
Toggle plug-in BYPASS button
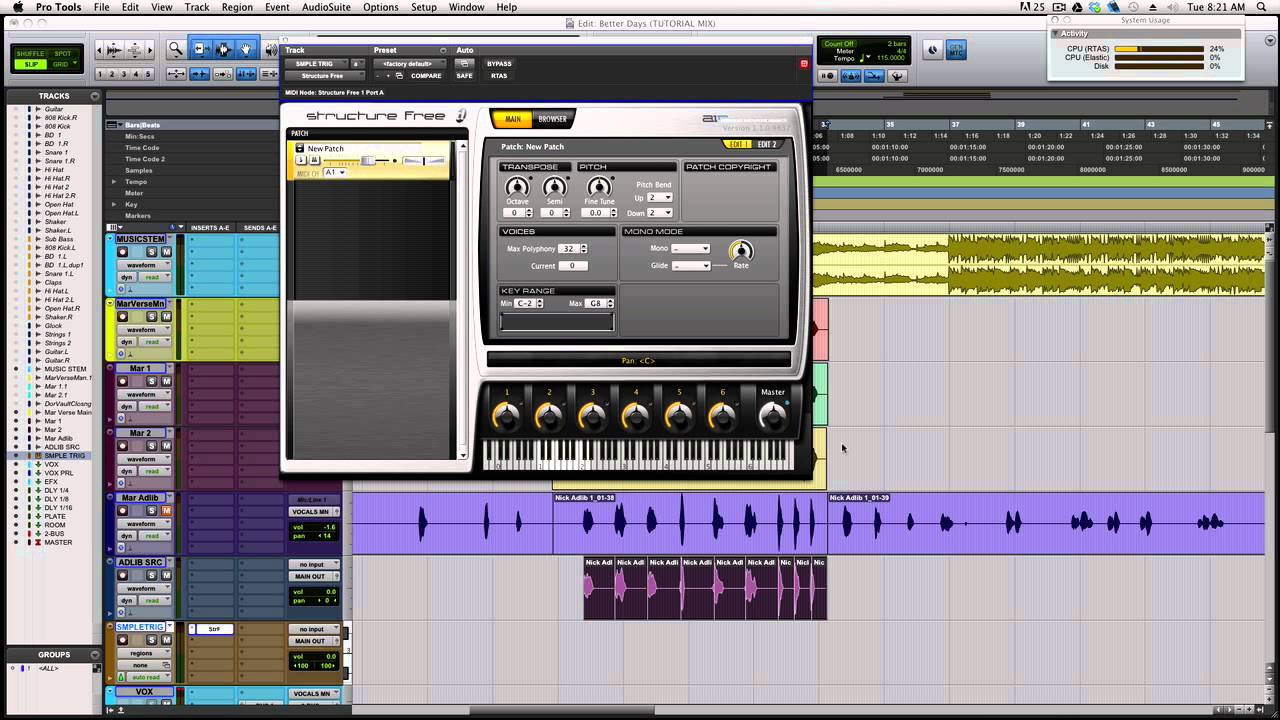(x=498, y=63)
